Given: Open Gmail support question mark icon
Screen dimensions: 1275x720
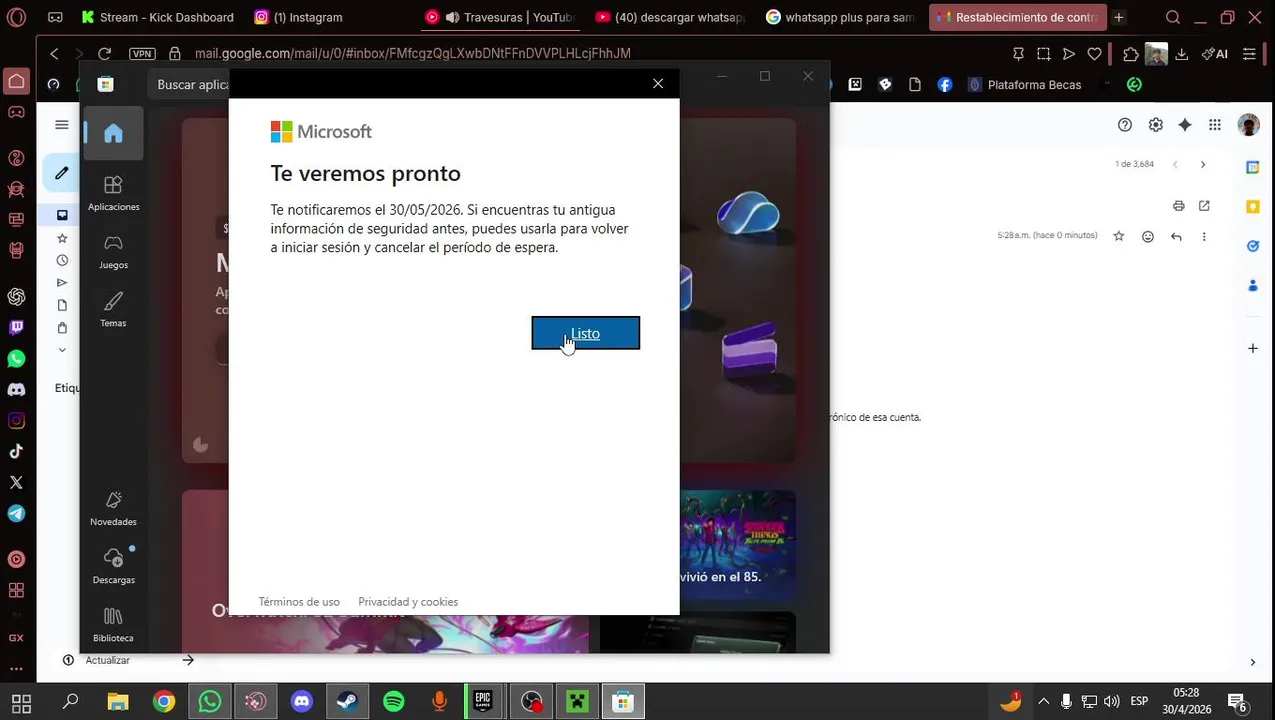Looking at the screenshot, I should point(1125,125).
